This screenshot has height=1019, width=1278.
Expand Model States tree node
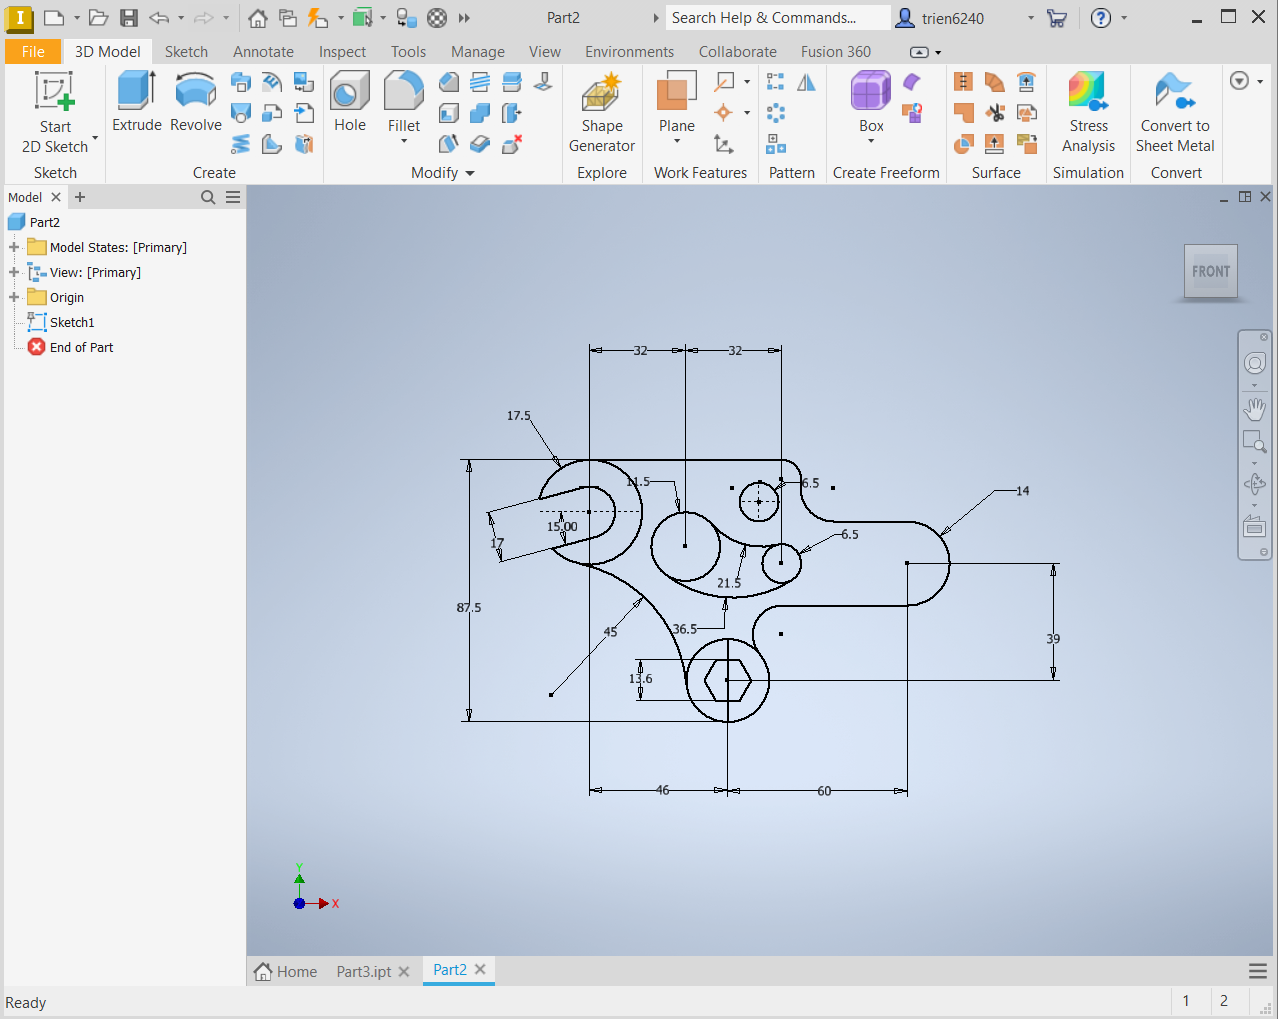point(14,247)
